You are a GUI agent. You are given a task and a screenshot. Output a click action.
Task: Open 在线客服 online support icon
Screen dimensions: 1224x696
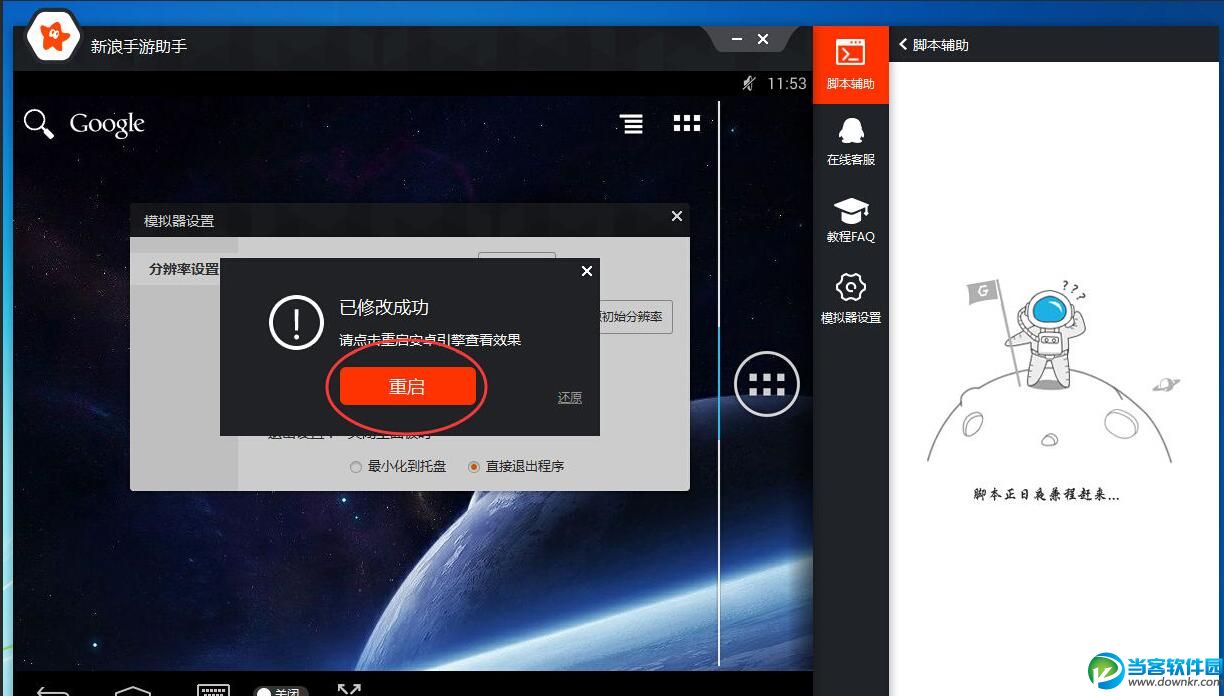coord(851,141)
